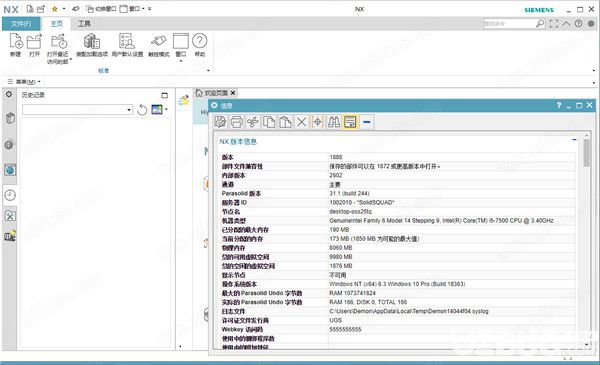
Task: Open the last sidebar icon below Roles
Action: (10, 236)
